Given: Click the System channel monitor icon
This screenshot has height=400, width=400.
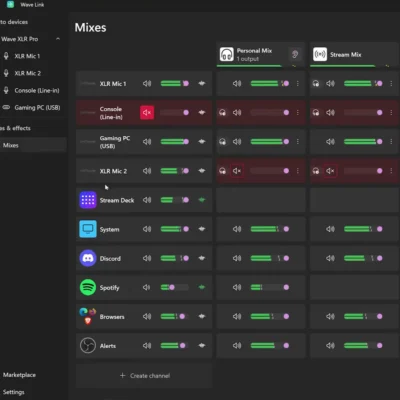Looking at the screenshot, I should pyautogui.click(x=88, y=229).
